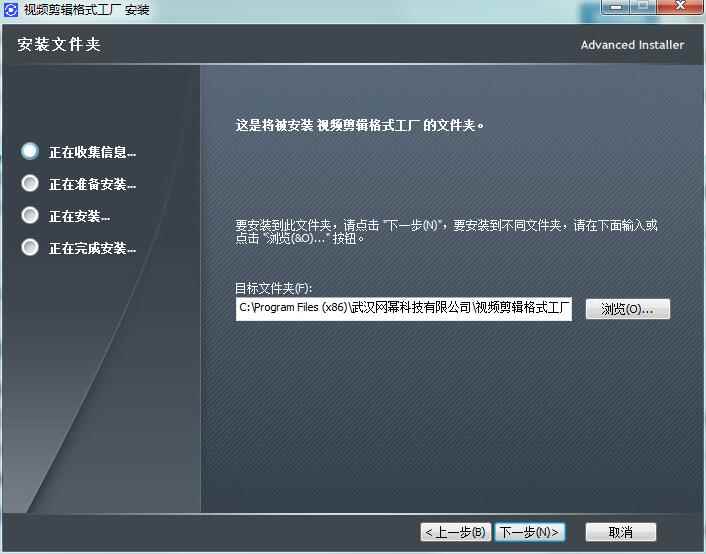Click the 要安装到此文件夹 instruction paragraph

[x=446, y=231]
